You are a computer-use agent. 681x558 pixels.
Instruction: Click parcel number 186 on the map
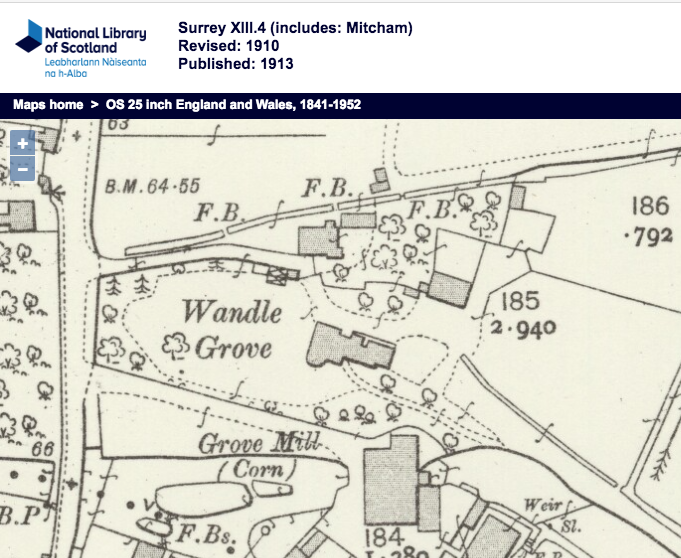649,207
